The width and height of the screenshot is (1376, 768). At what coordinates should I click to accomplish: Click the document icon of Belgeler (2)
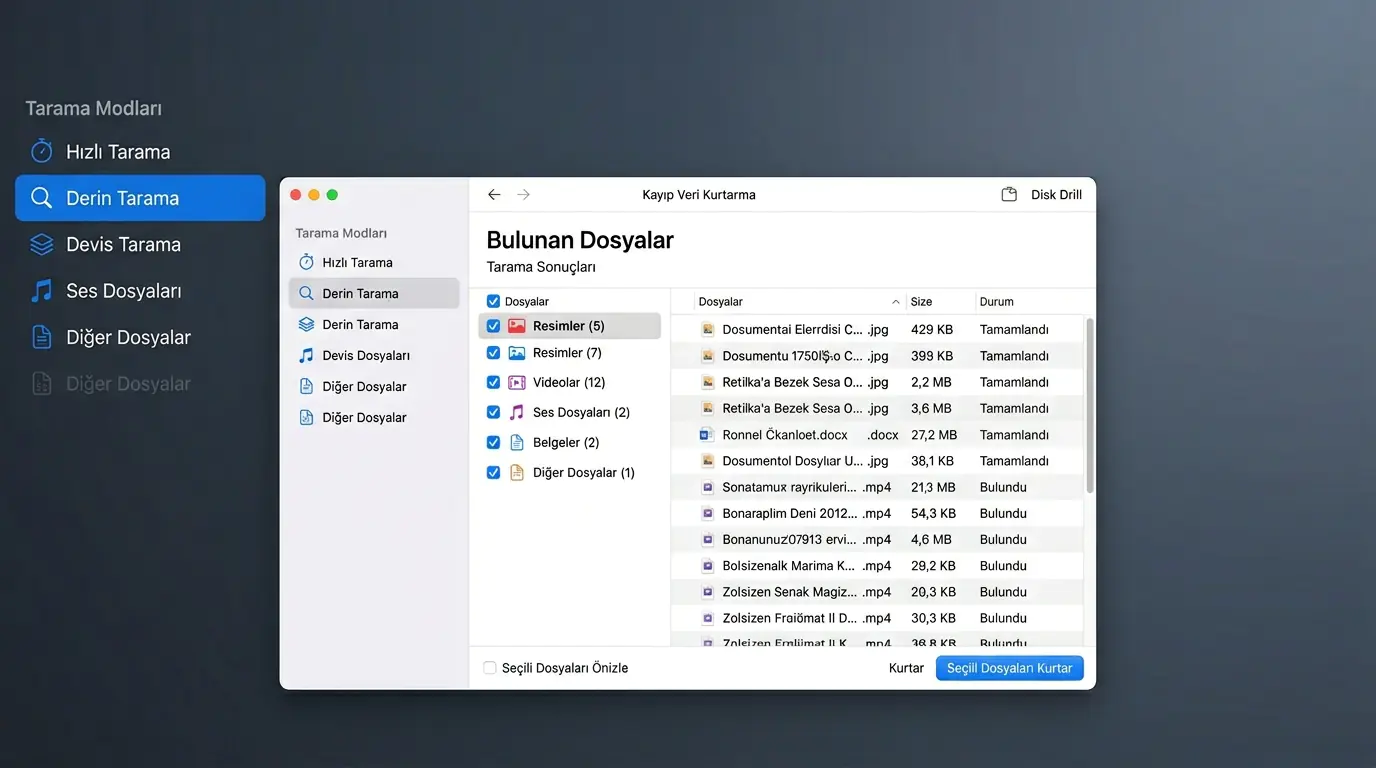516,442
